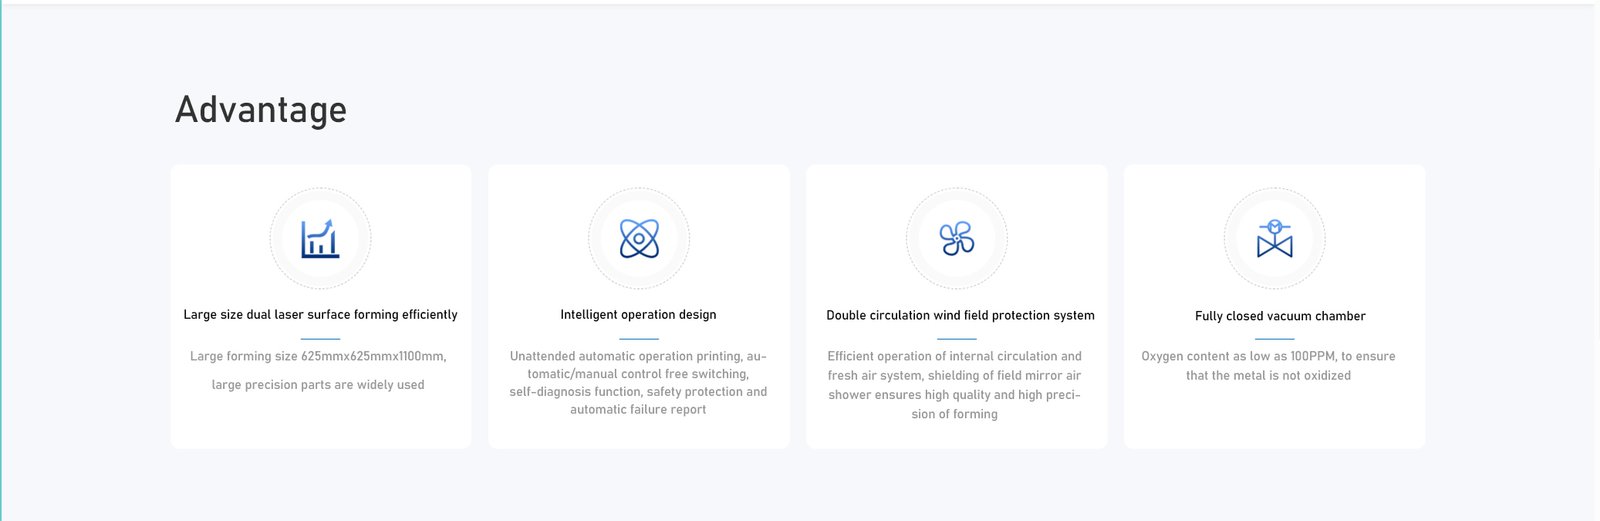The image size is (1600, 521).
Task: Click 'Efficient operation of internal circulation' description line
Action: (x=954, y=356)
